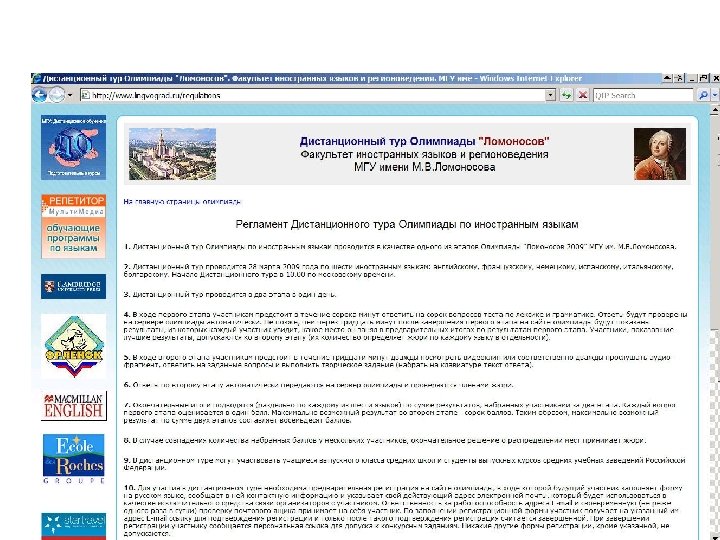Open the Macmillan English logo
Viewport: 720px width, 540px height.
point(73,406)
